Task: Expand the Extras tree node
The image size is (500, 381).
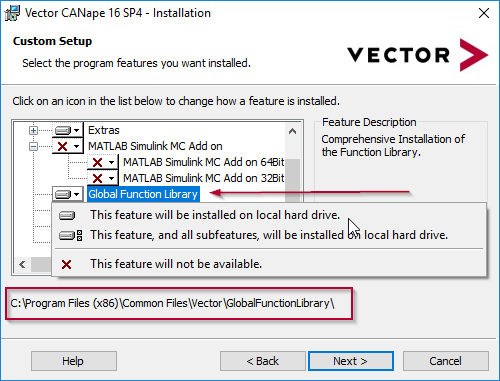Action: (33, 130)
